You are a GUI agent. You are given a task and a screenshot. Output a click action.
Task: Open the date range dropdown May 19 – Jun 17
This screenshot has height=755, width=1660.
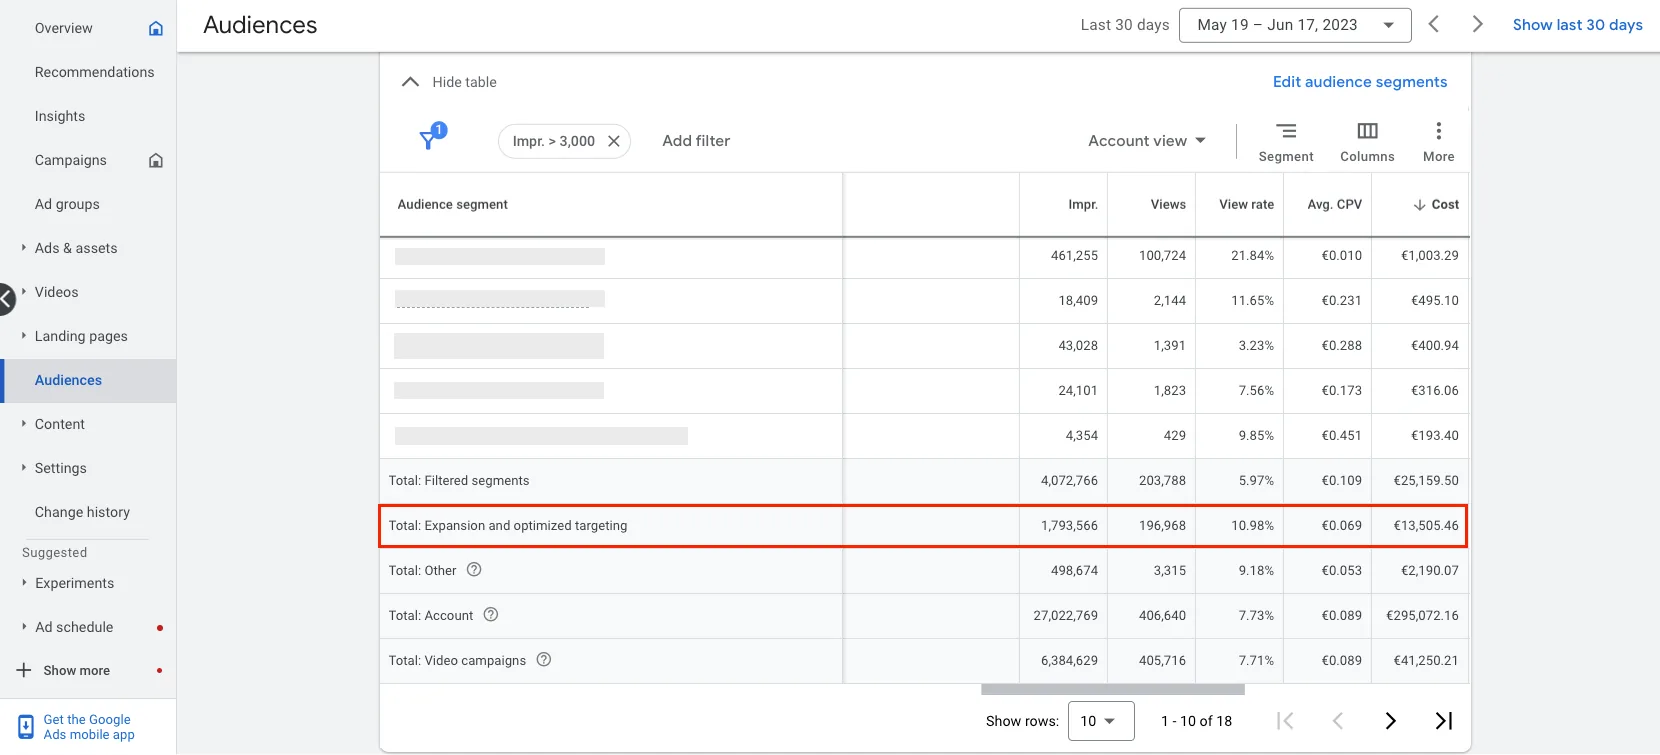tap(1295, 25)
